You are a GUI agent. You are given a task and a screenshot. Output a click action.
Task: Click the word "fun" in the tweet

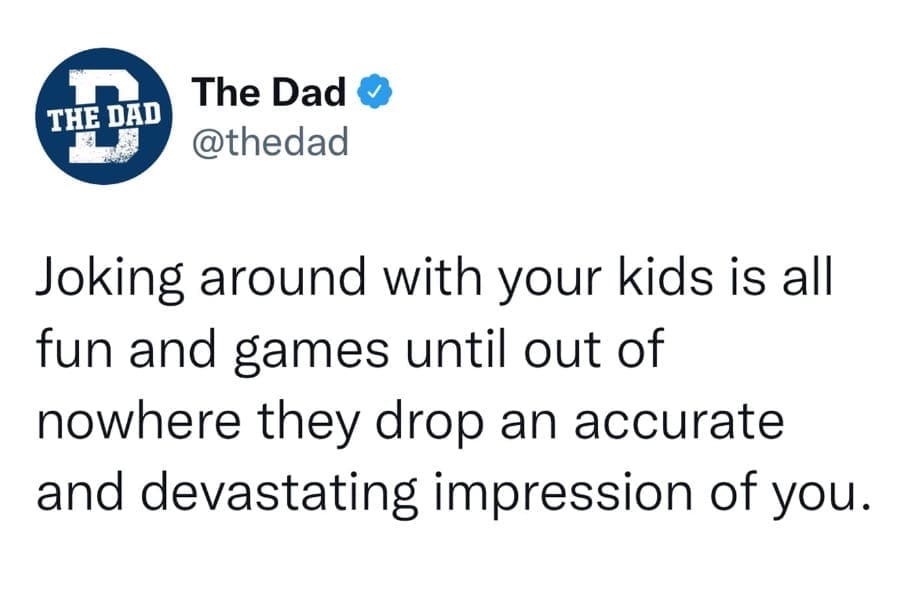coord(70,352)
